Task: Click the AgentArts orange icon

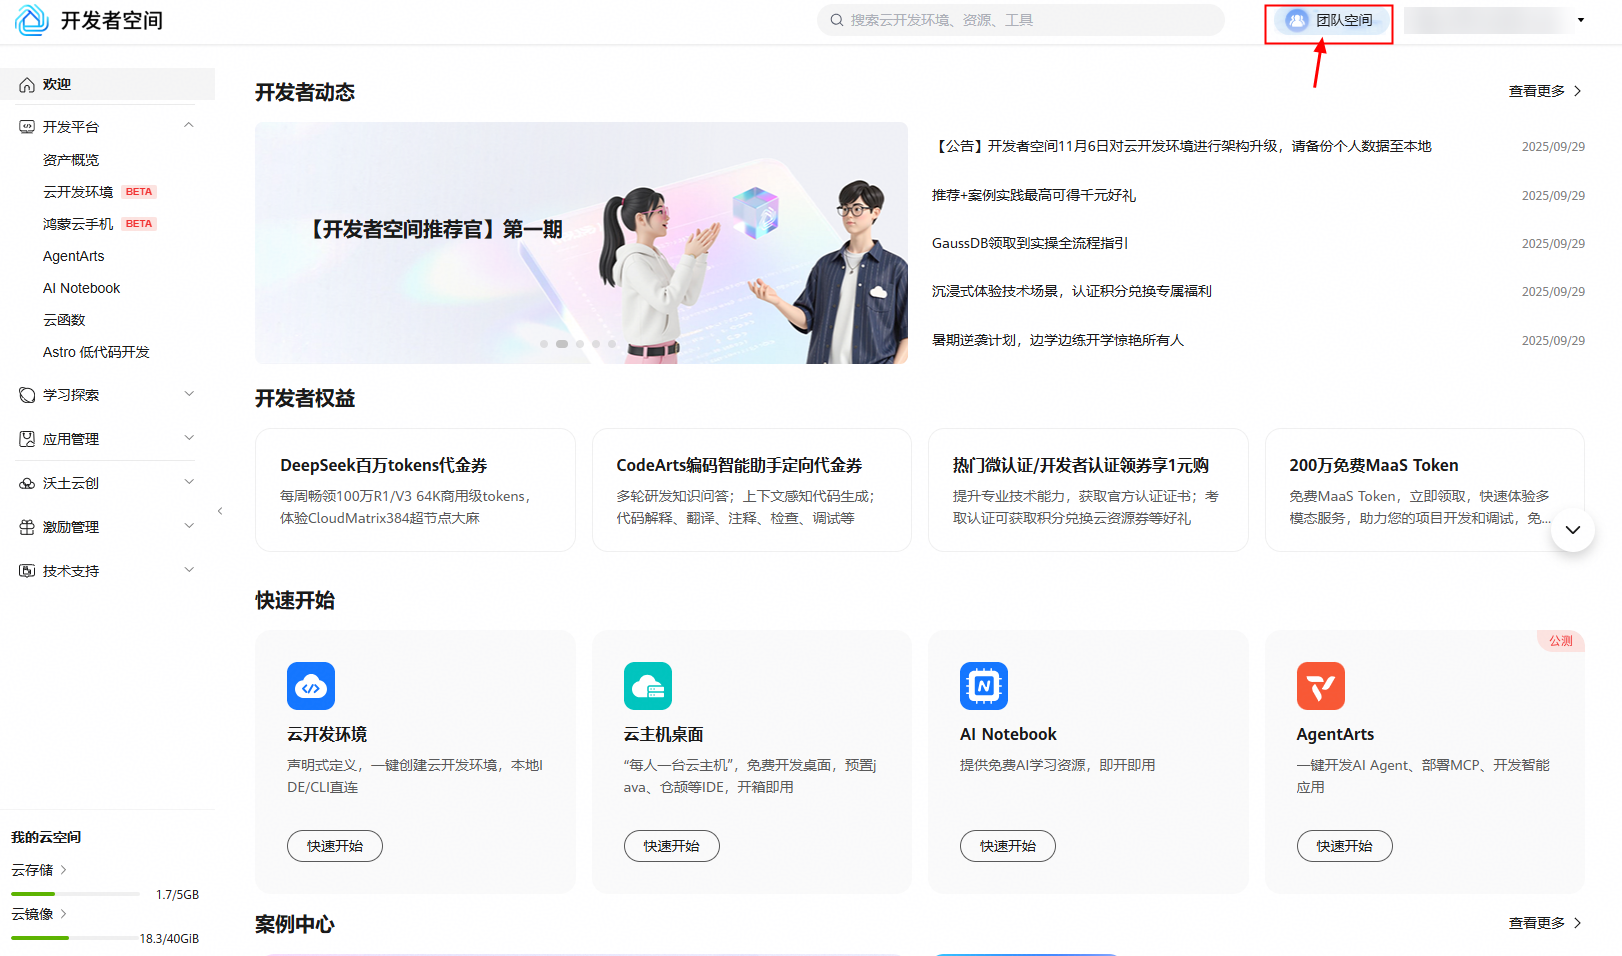Action: pyautogui.click(x=1321, y=686)
